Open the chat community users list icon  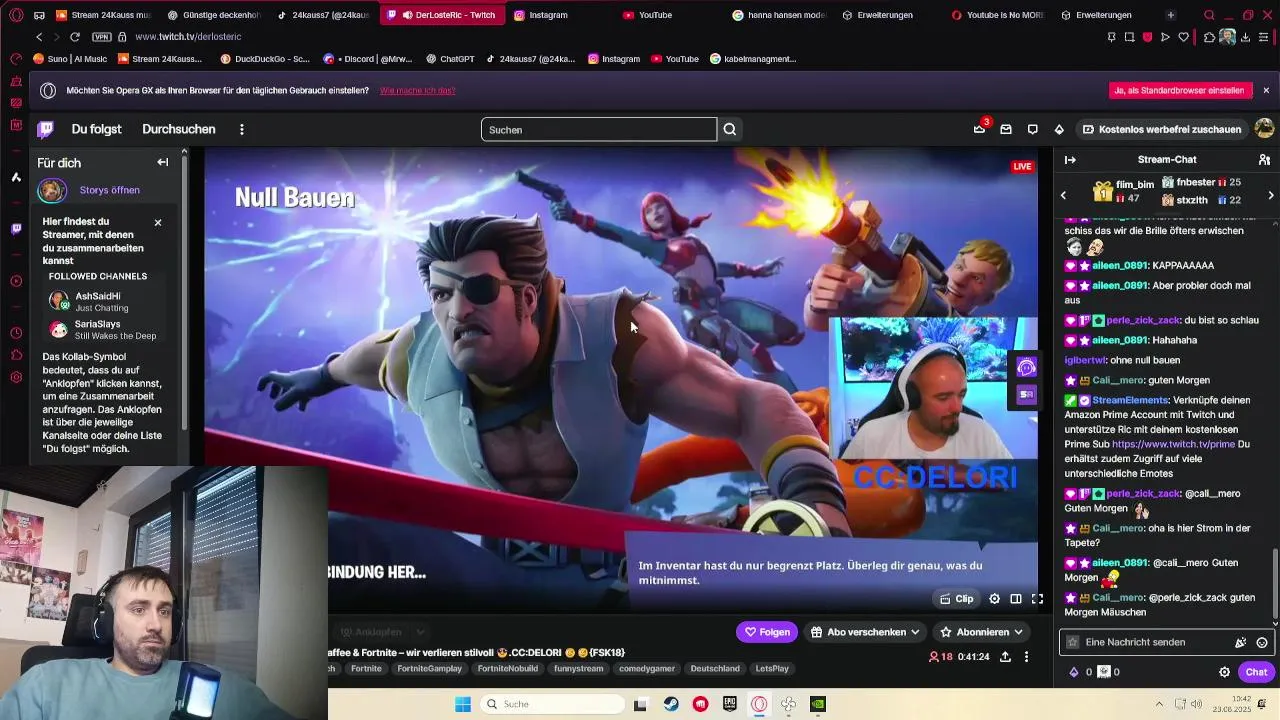[x=1264, y=160]
